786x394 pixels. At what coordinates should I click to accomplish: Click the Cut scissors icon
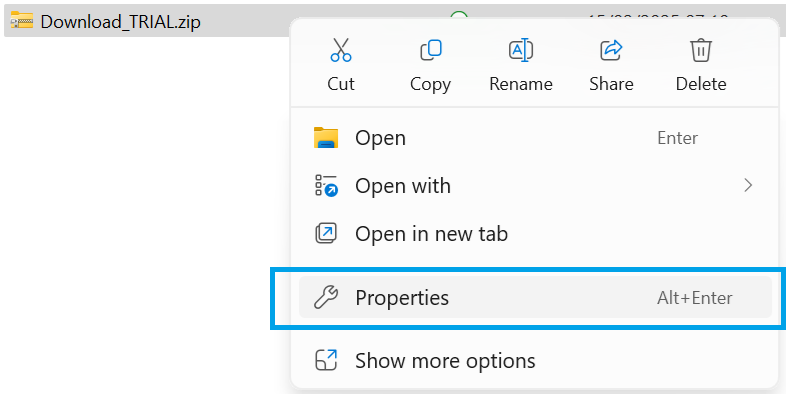coord(341,50)
